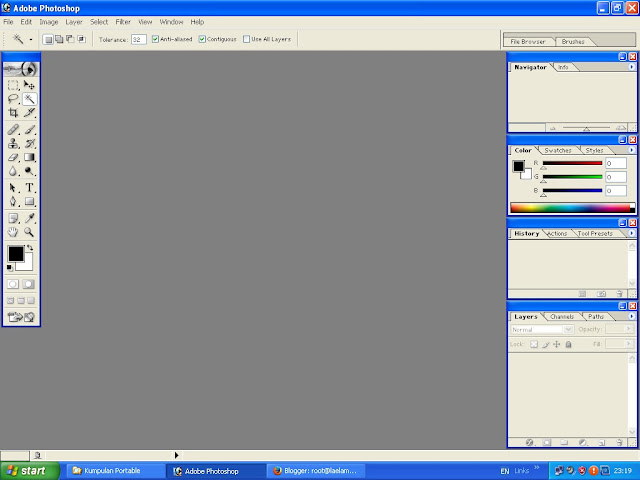
Task: Click the EN language indicator in taskbar
Action: (x=504, y=471)
